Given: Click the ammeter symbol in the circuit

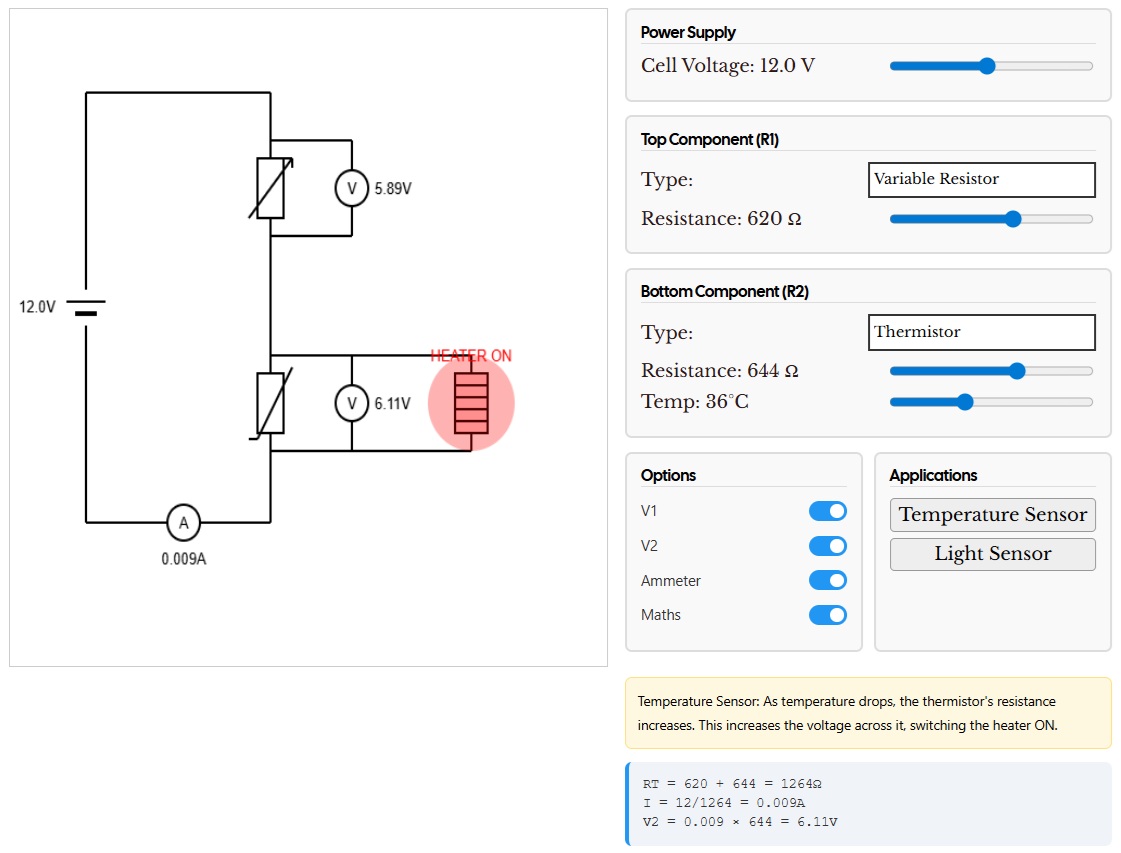Looking at the screenshot, I should click(184, 523).
